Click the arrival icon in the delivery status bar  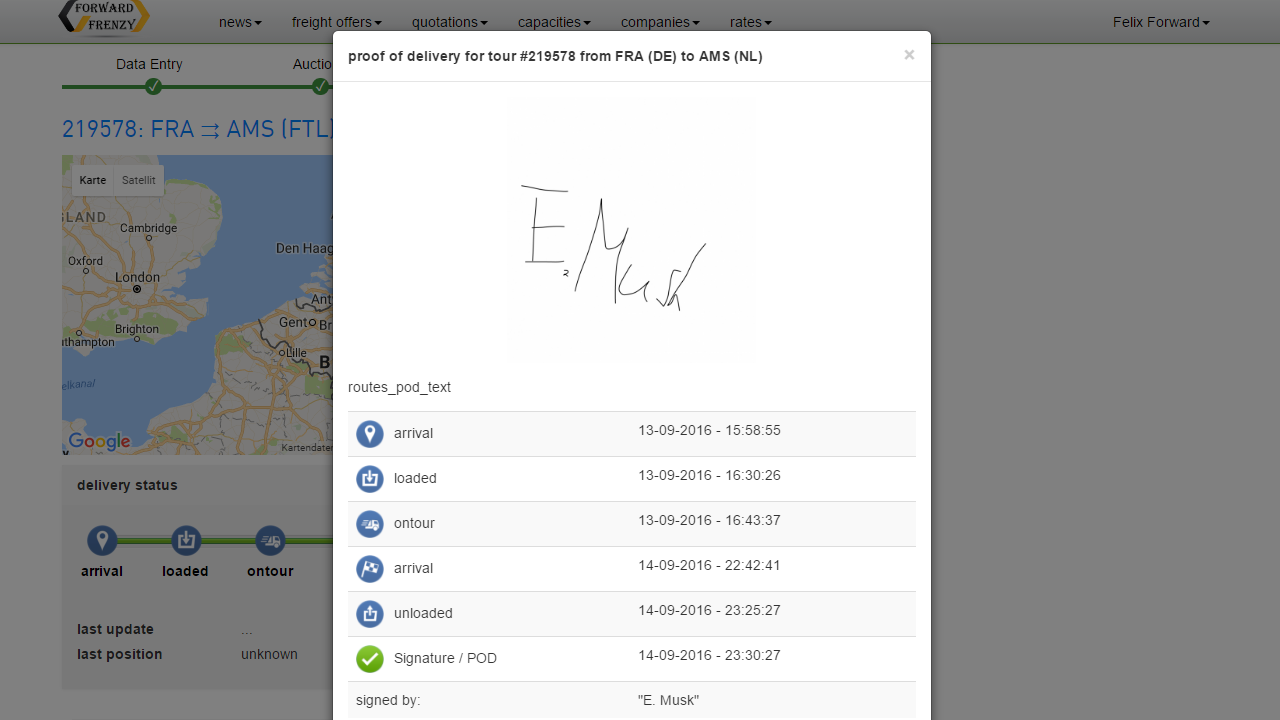tap(102, 541)
